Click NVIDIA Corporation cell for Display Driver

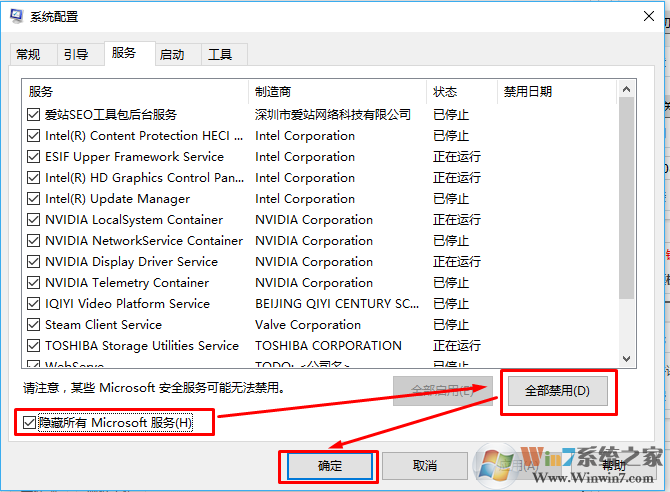coord(314,262)
